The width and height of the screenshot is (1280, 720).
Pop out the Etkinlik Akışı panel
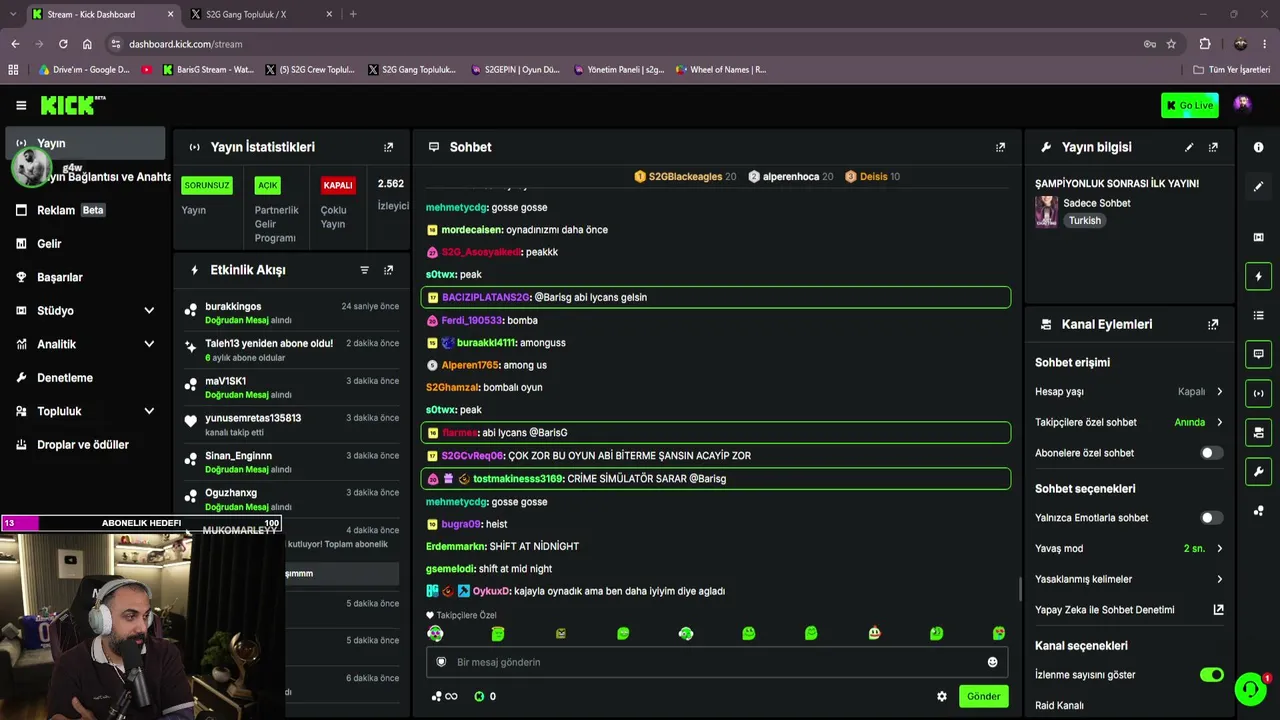pos(389,270)
